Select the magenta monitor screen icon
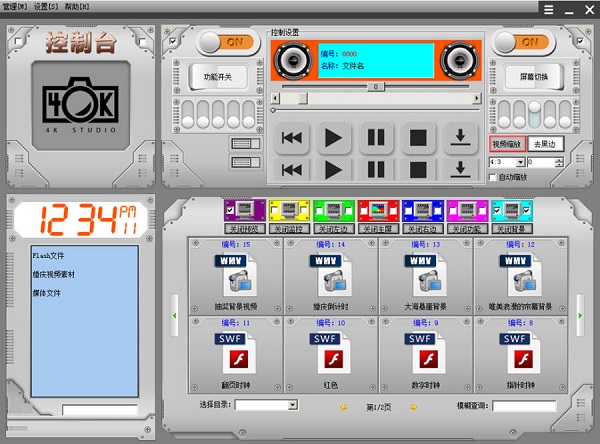Image resolution: width=600 pixels, height=444 pixels. click(x=467, y=210)
